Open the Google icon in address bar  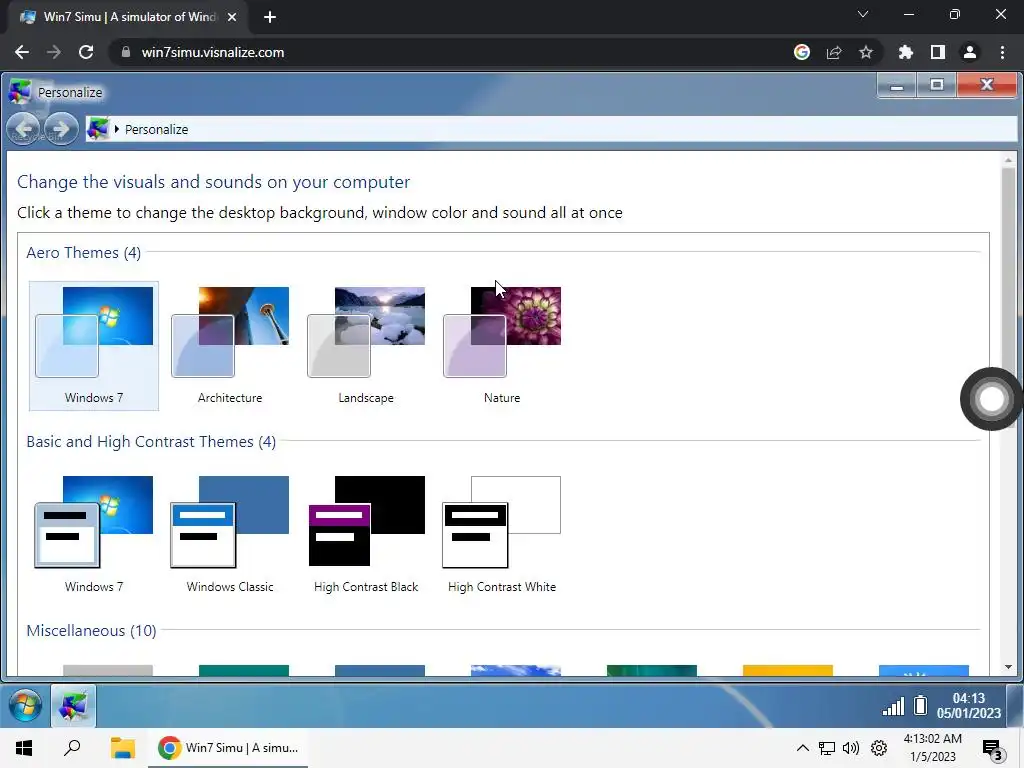[x=802, y=52]
